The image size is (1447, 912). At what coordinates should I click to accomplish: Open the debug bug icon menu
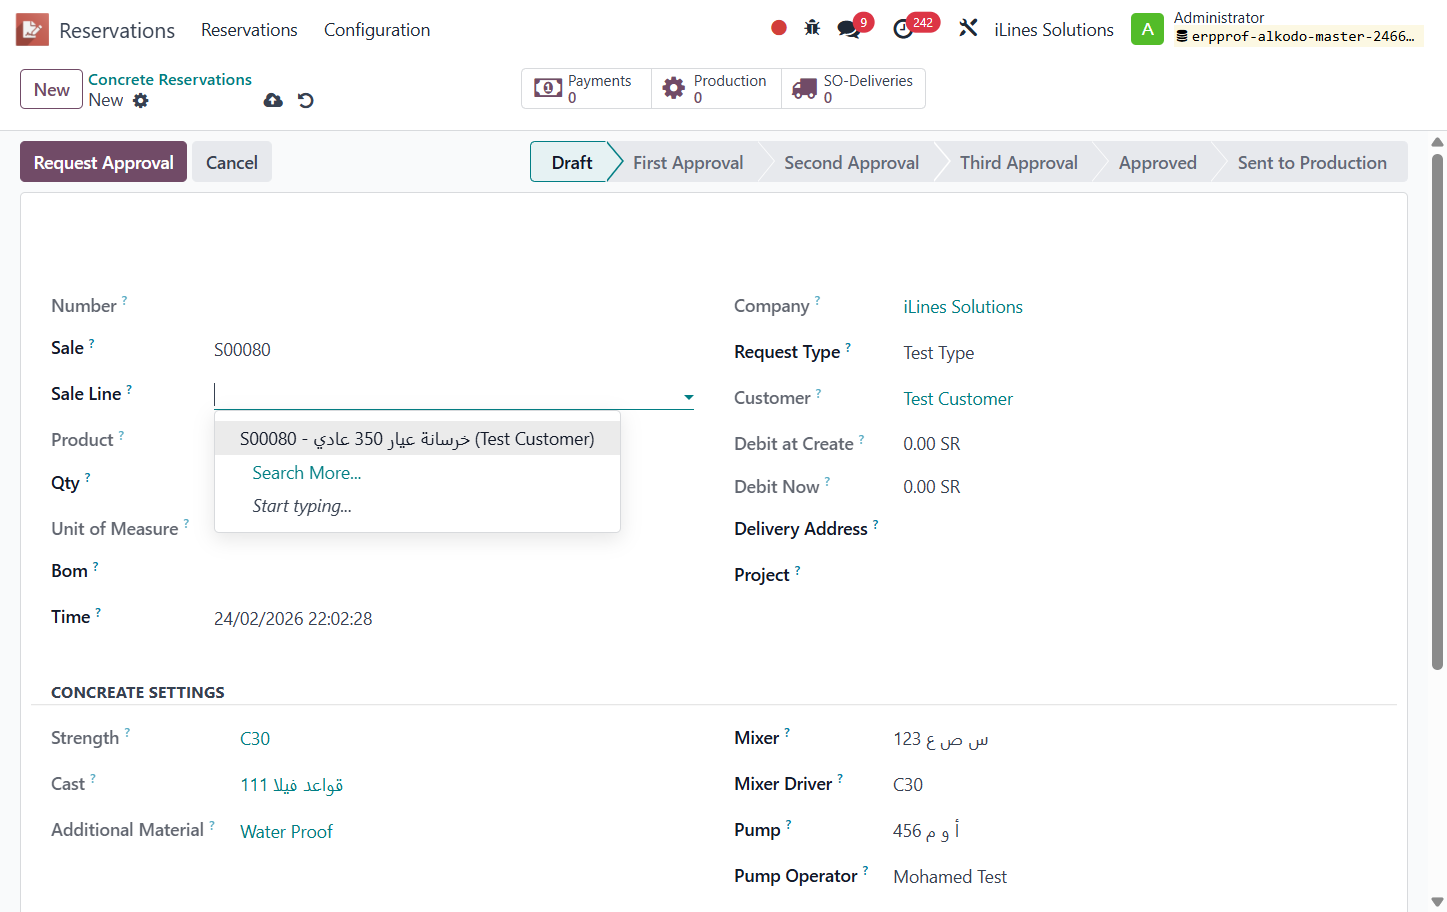(x=812, y=28)
